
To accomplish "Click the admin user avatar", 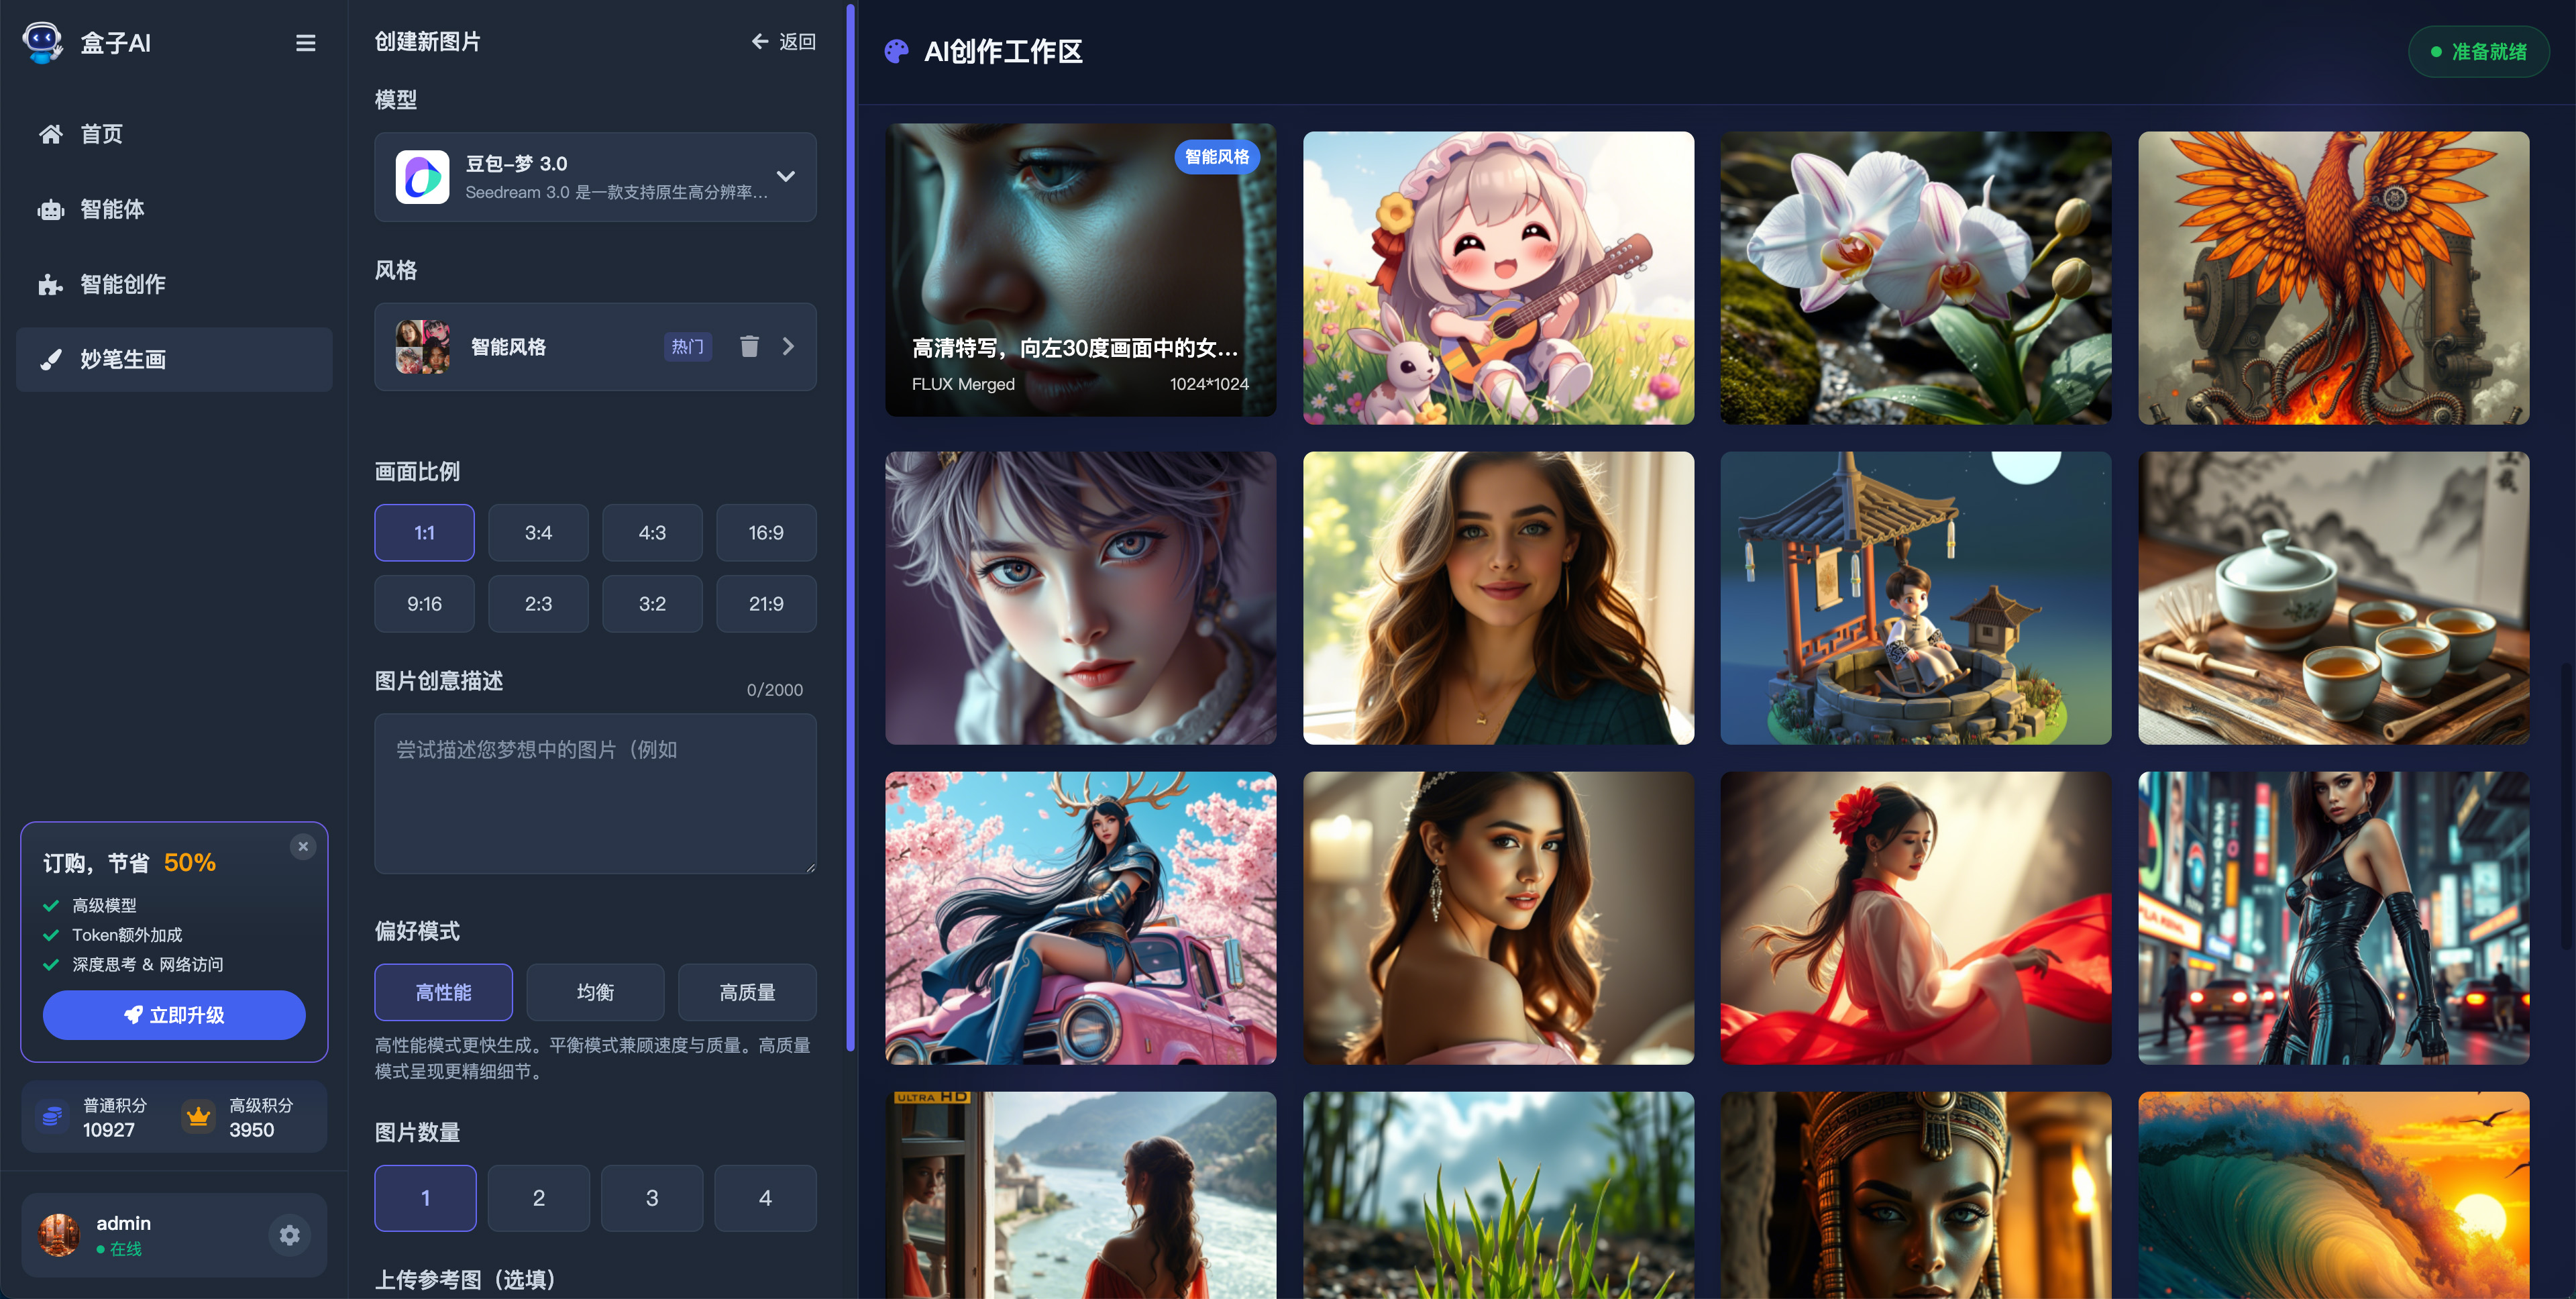I will [59, 1235].
